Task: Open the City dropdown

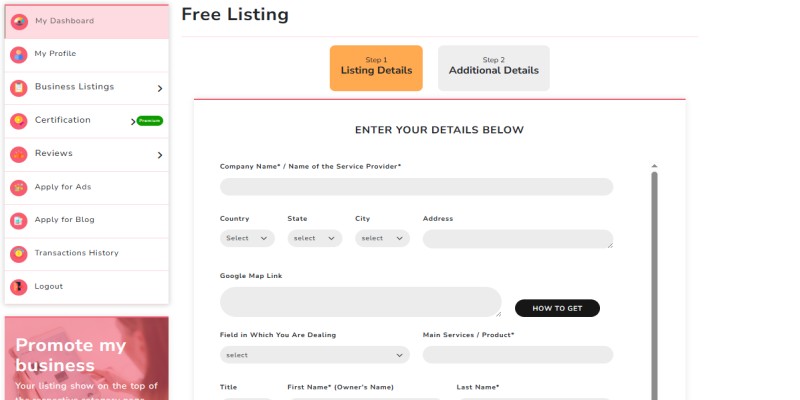Action: click(382, 239)
